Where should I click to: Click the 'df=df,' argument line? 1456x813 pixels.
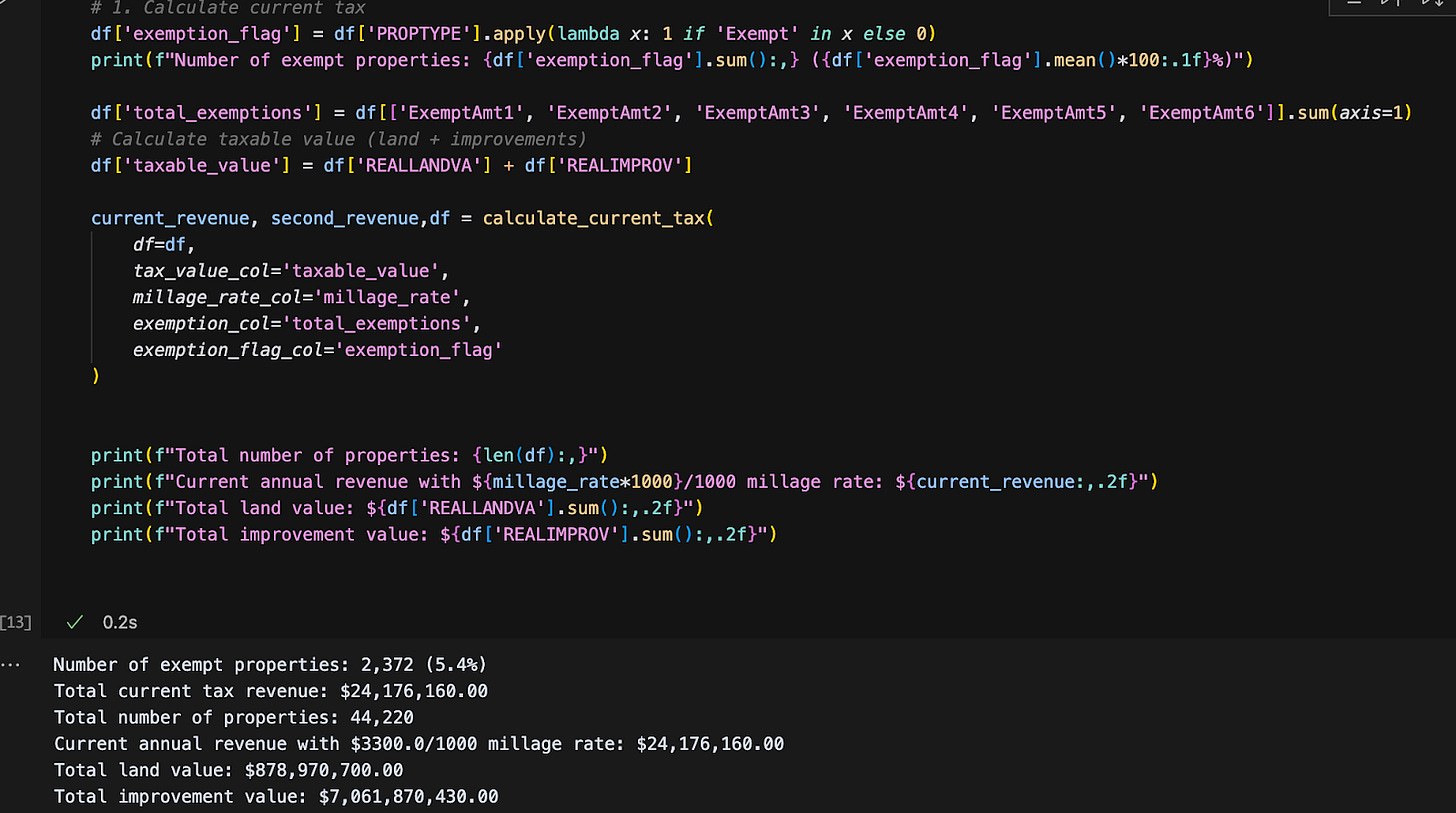pyautogui.click(x=164, y=244)
